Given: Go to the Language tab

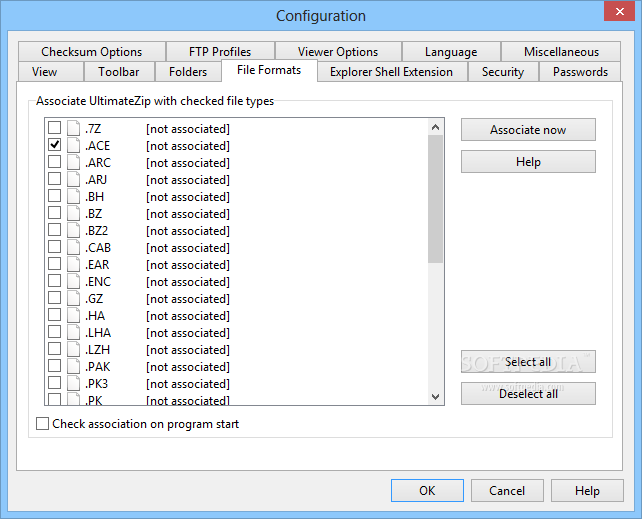Looking at the screenshot, I should click(x=451, y=52).
